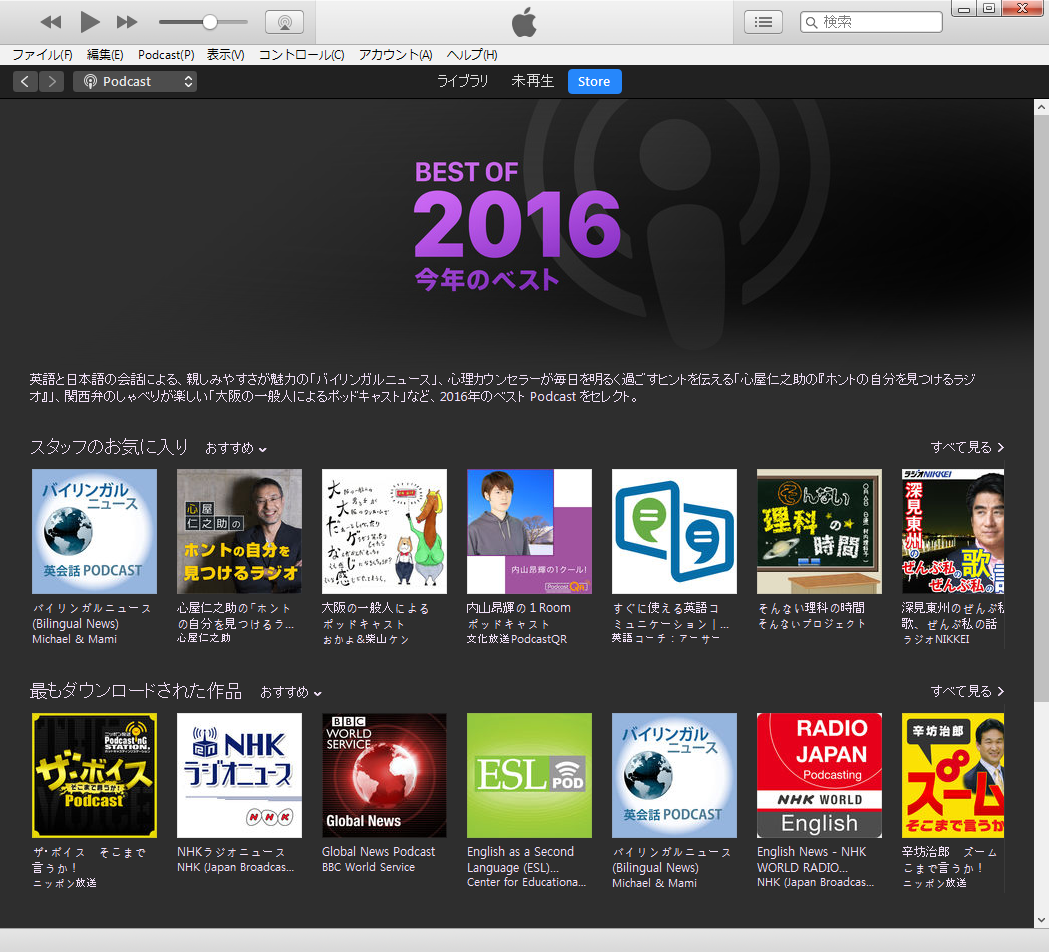Image resolution: width=1049 pixels, height=952 pixels.
Task: Expand おすすめ dropdown beside 最もダウンロードされた作品
Action: pyautogui.click(x=290, y=692)
